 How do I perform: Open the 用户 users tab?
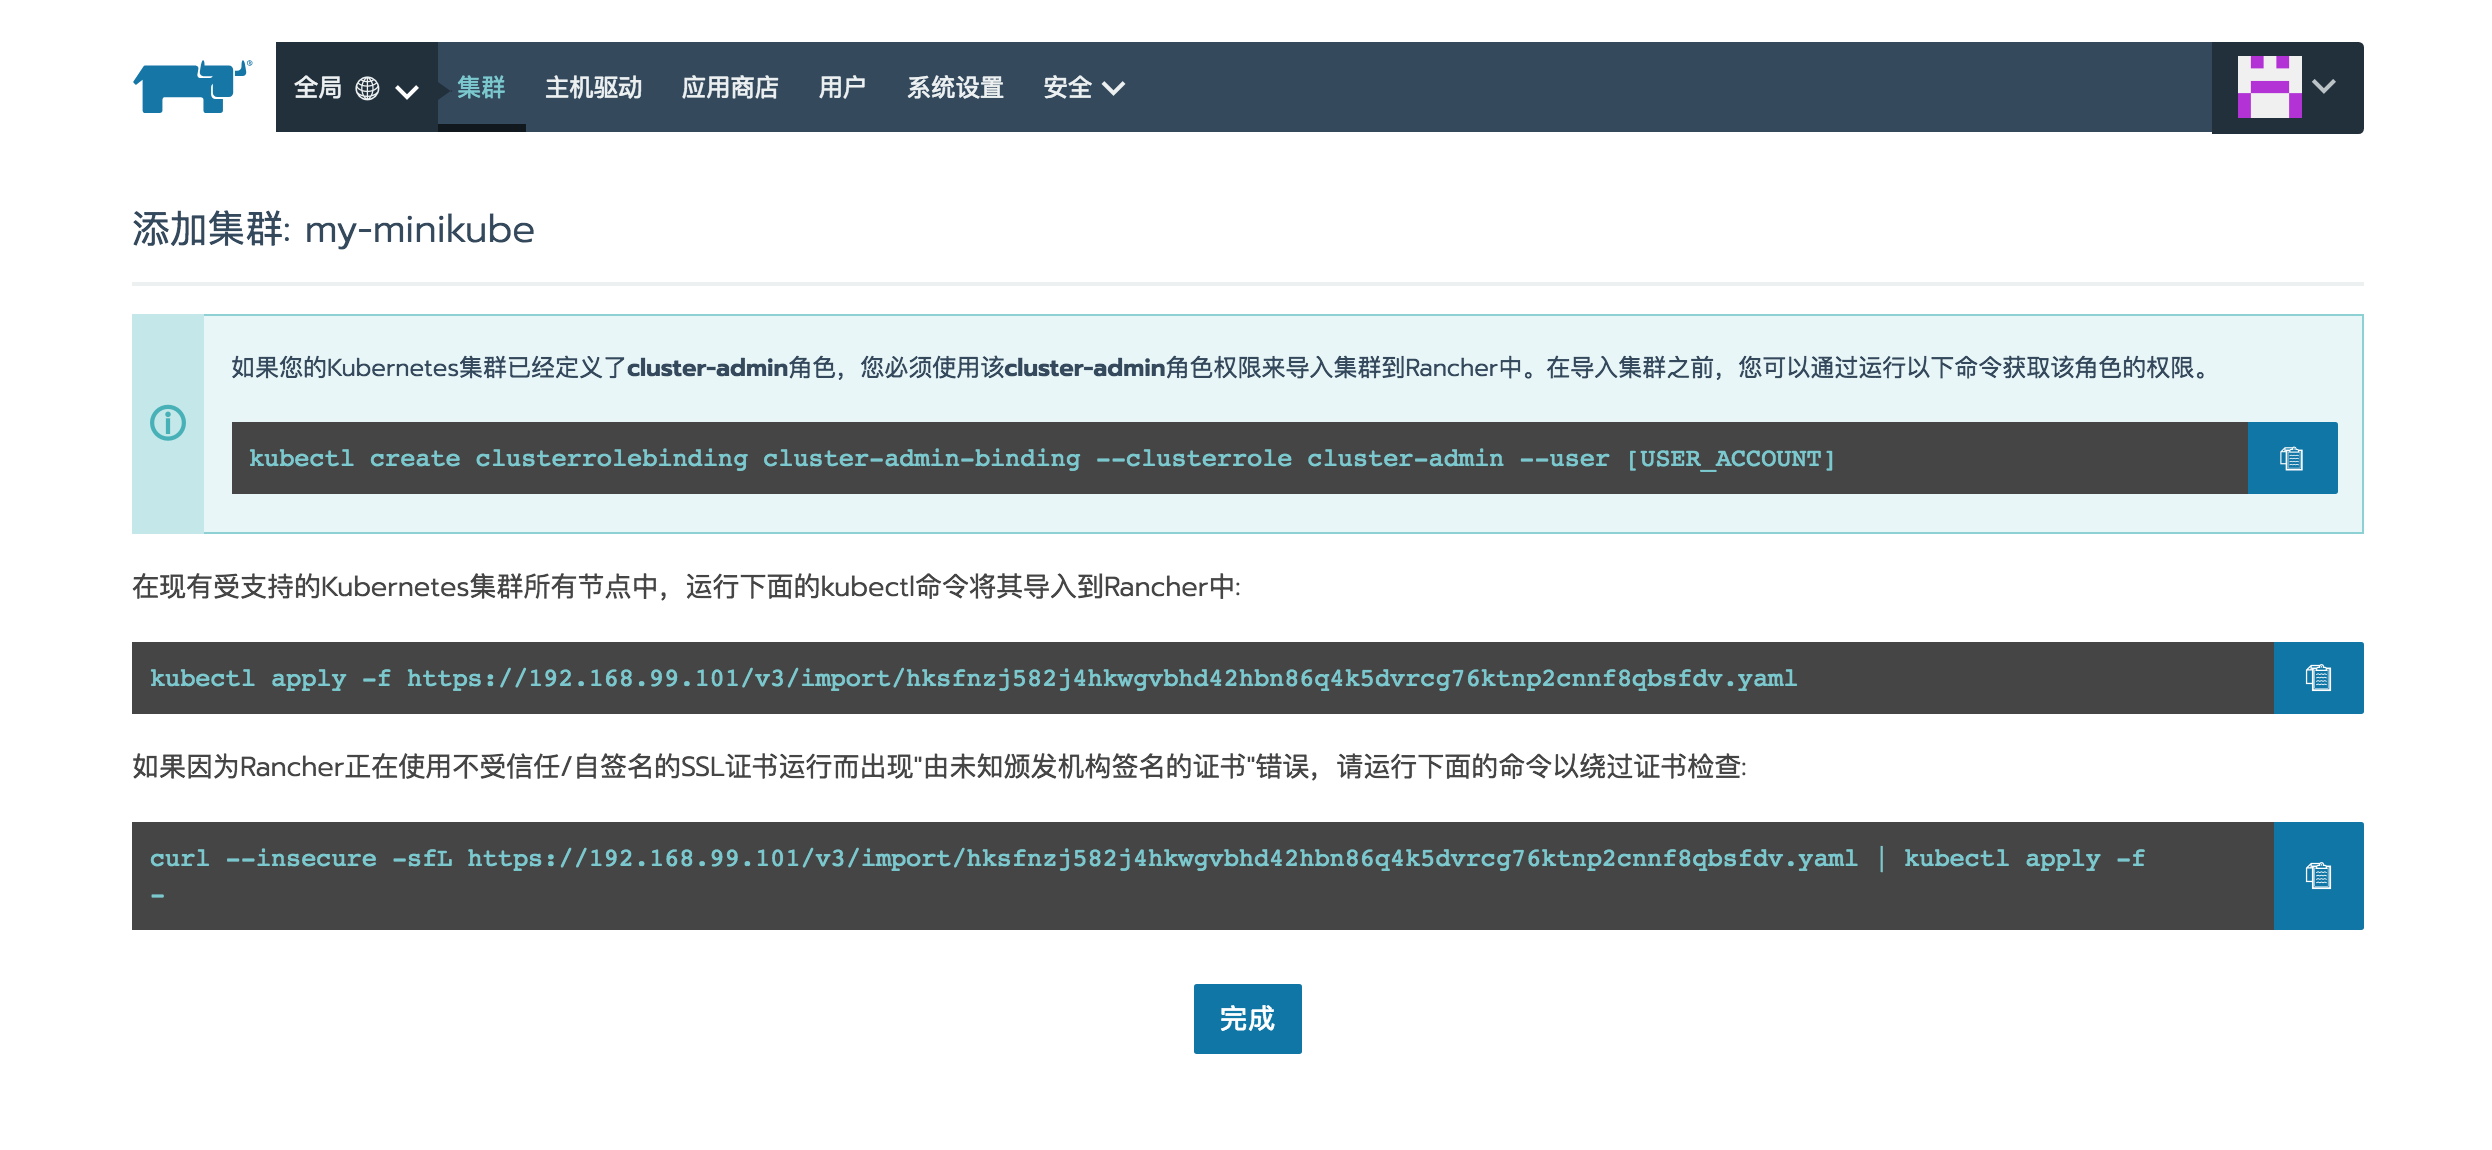pos(842,88)
